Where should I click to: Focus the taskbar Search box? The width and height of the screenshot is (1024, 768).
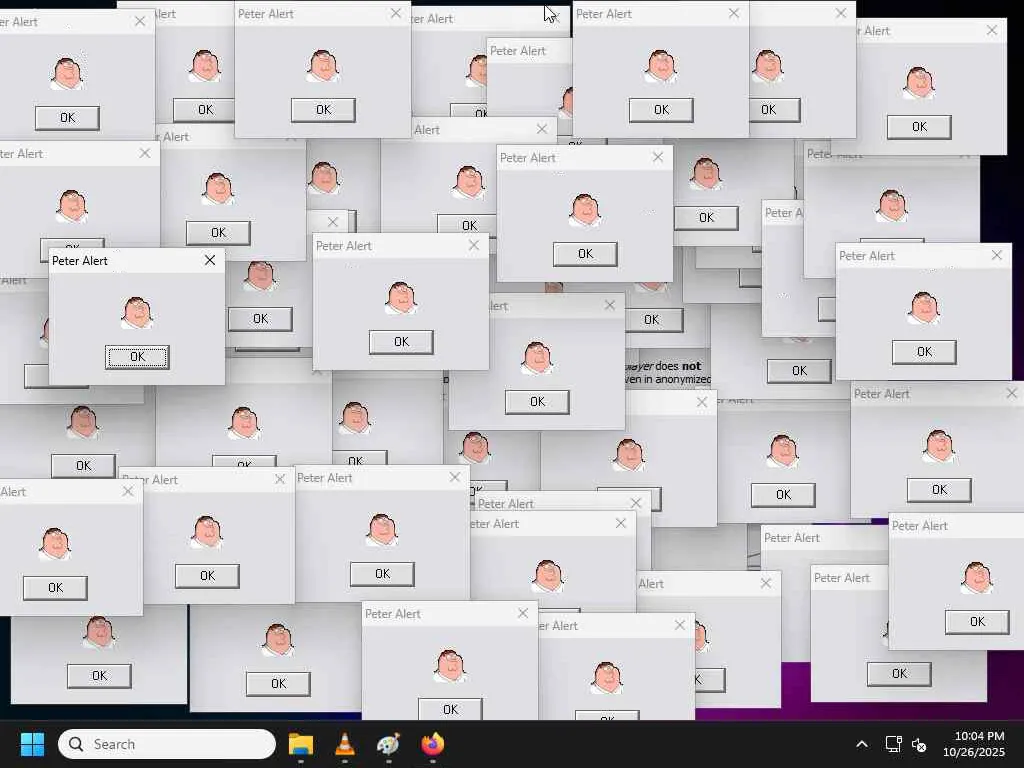coord(167,744)
